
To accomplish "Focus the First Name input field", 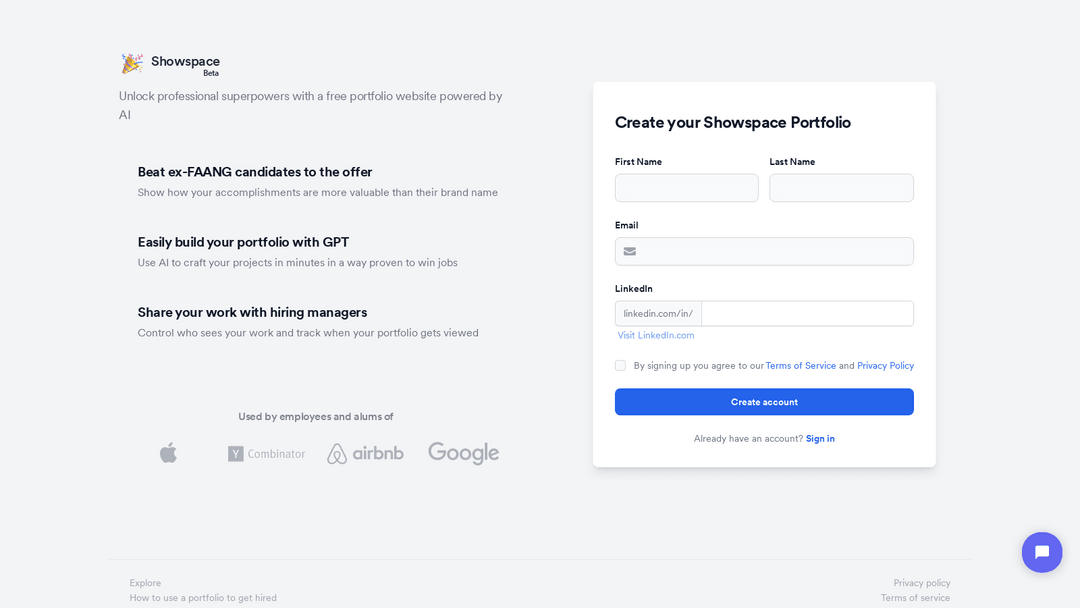I will point(687,188).
